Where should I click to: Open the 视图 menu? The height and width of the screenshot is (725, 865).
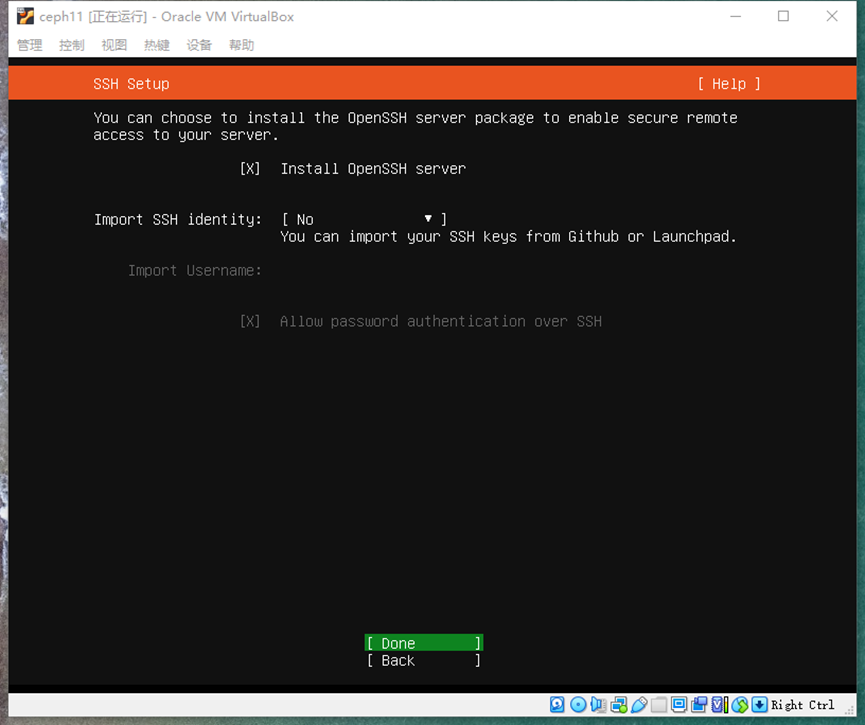tap(114, 45)
